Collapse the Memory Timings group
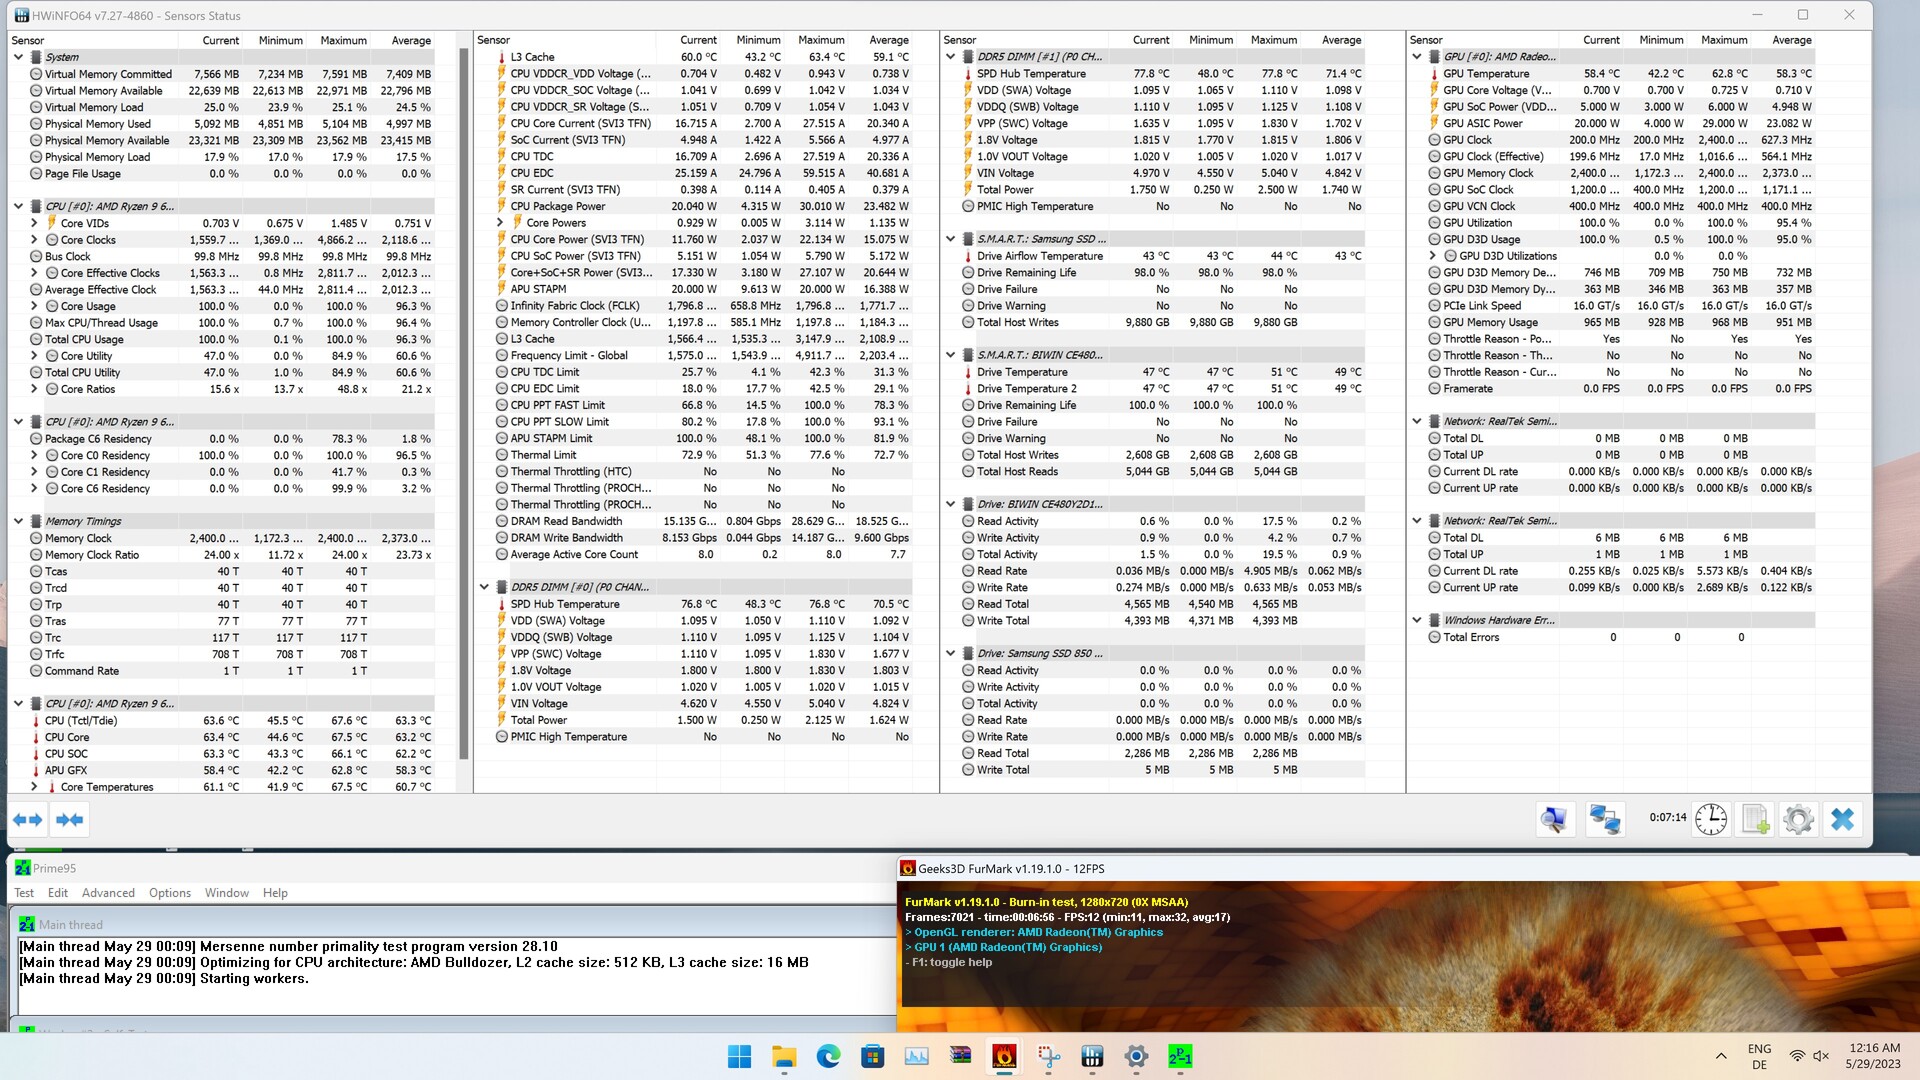The width and height of the screenshot is (1920, 1080). click(18, 521)
